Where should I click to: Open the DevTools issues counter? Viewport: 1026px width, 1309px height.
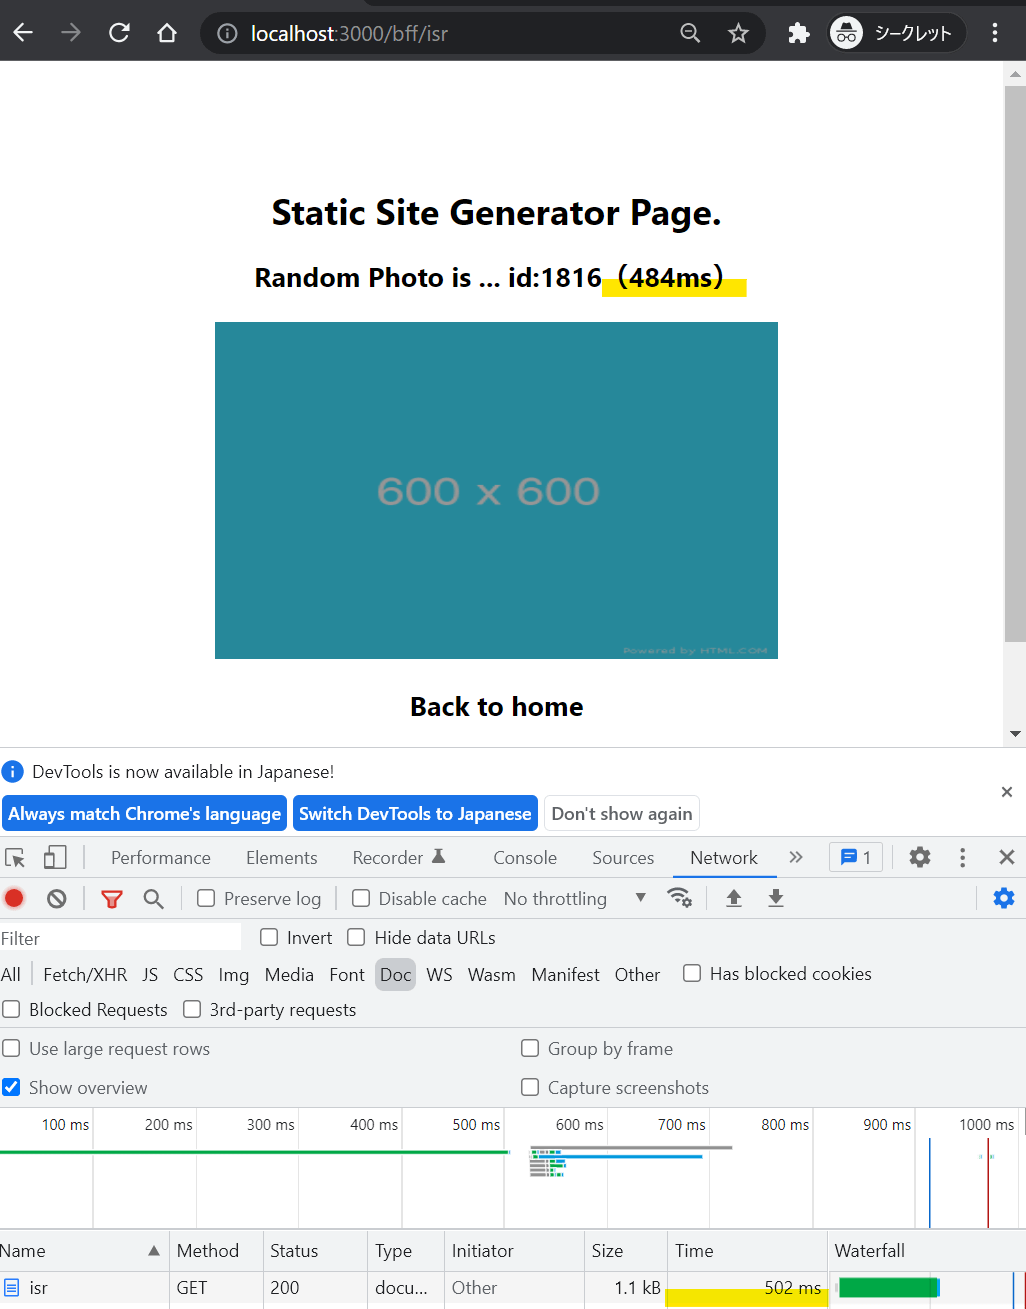(856, 857)
